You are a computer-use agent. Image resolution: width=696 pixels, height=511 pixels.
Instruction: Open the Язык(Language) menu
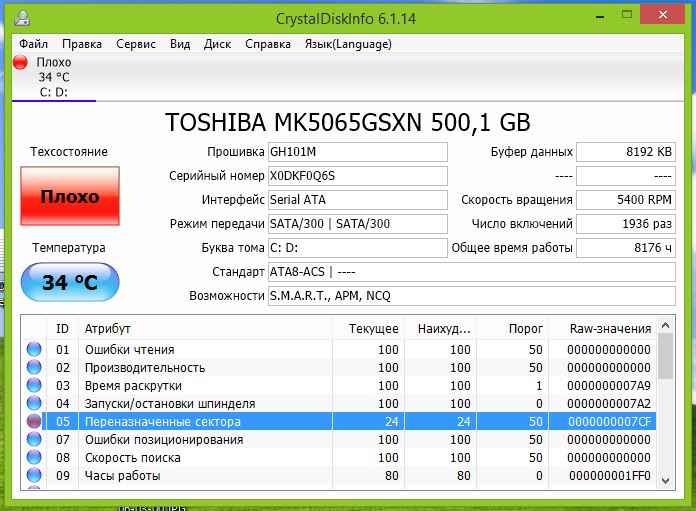(x=347, y=44)
